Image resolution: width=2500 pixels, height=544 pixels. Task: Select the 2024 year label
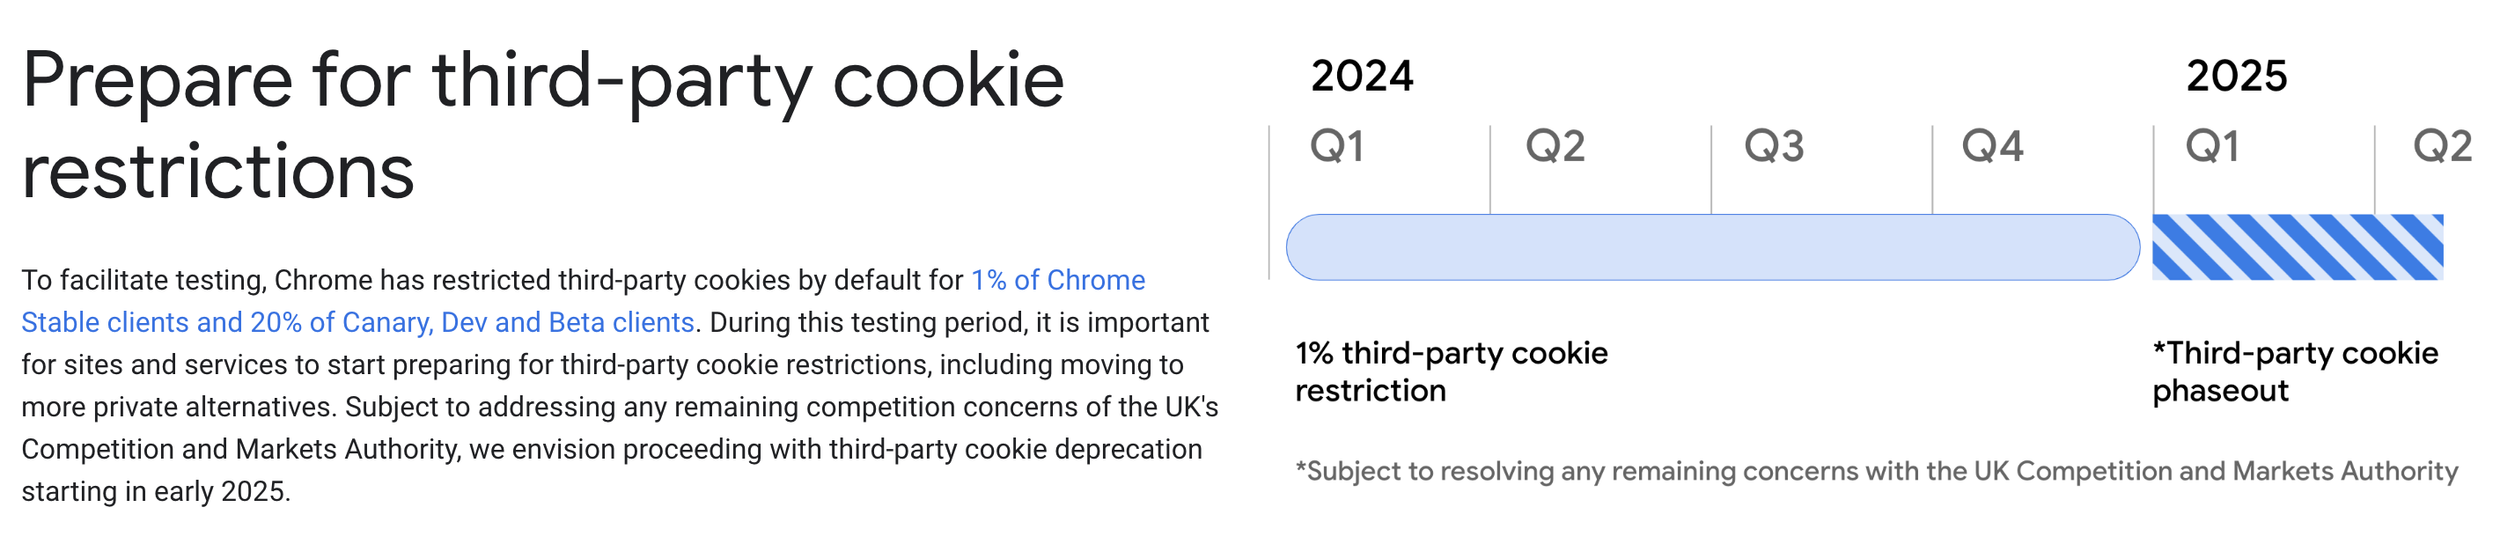click(x=1362, y=76)
